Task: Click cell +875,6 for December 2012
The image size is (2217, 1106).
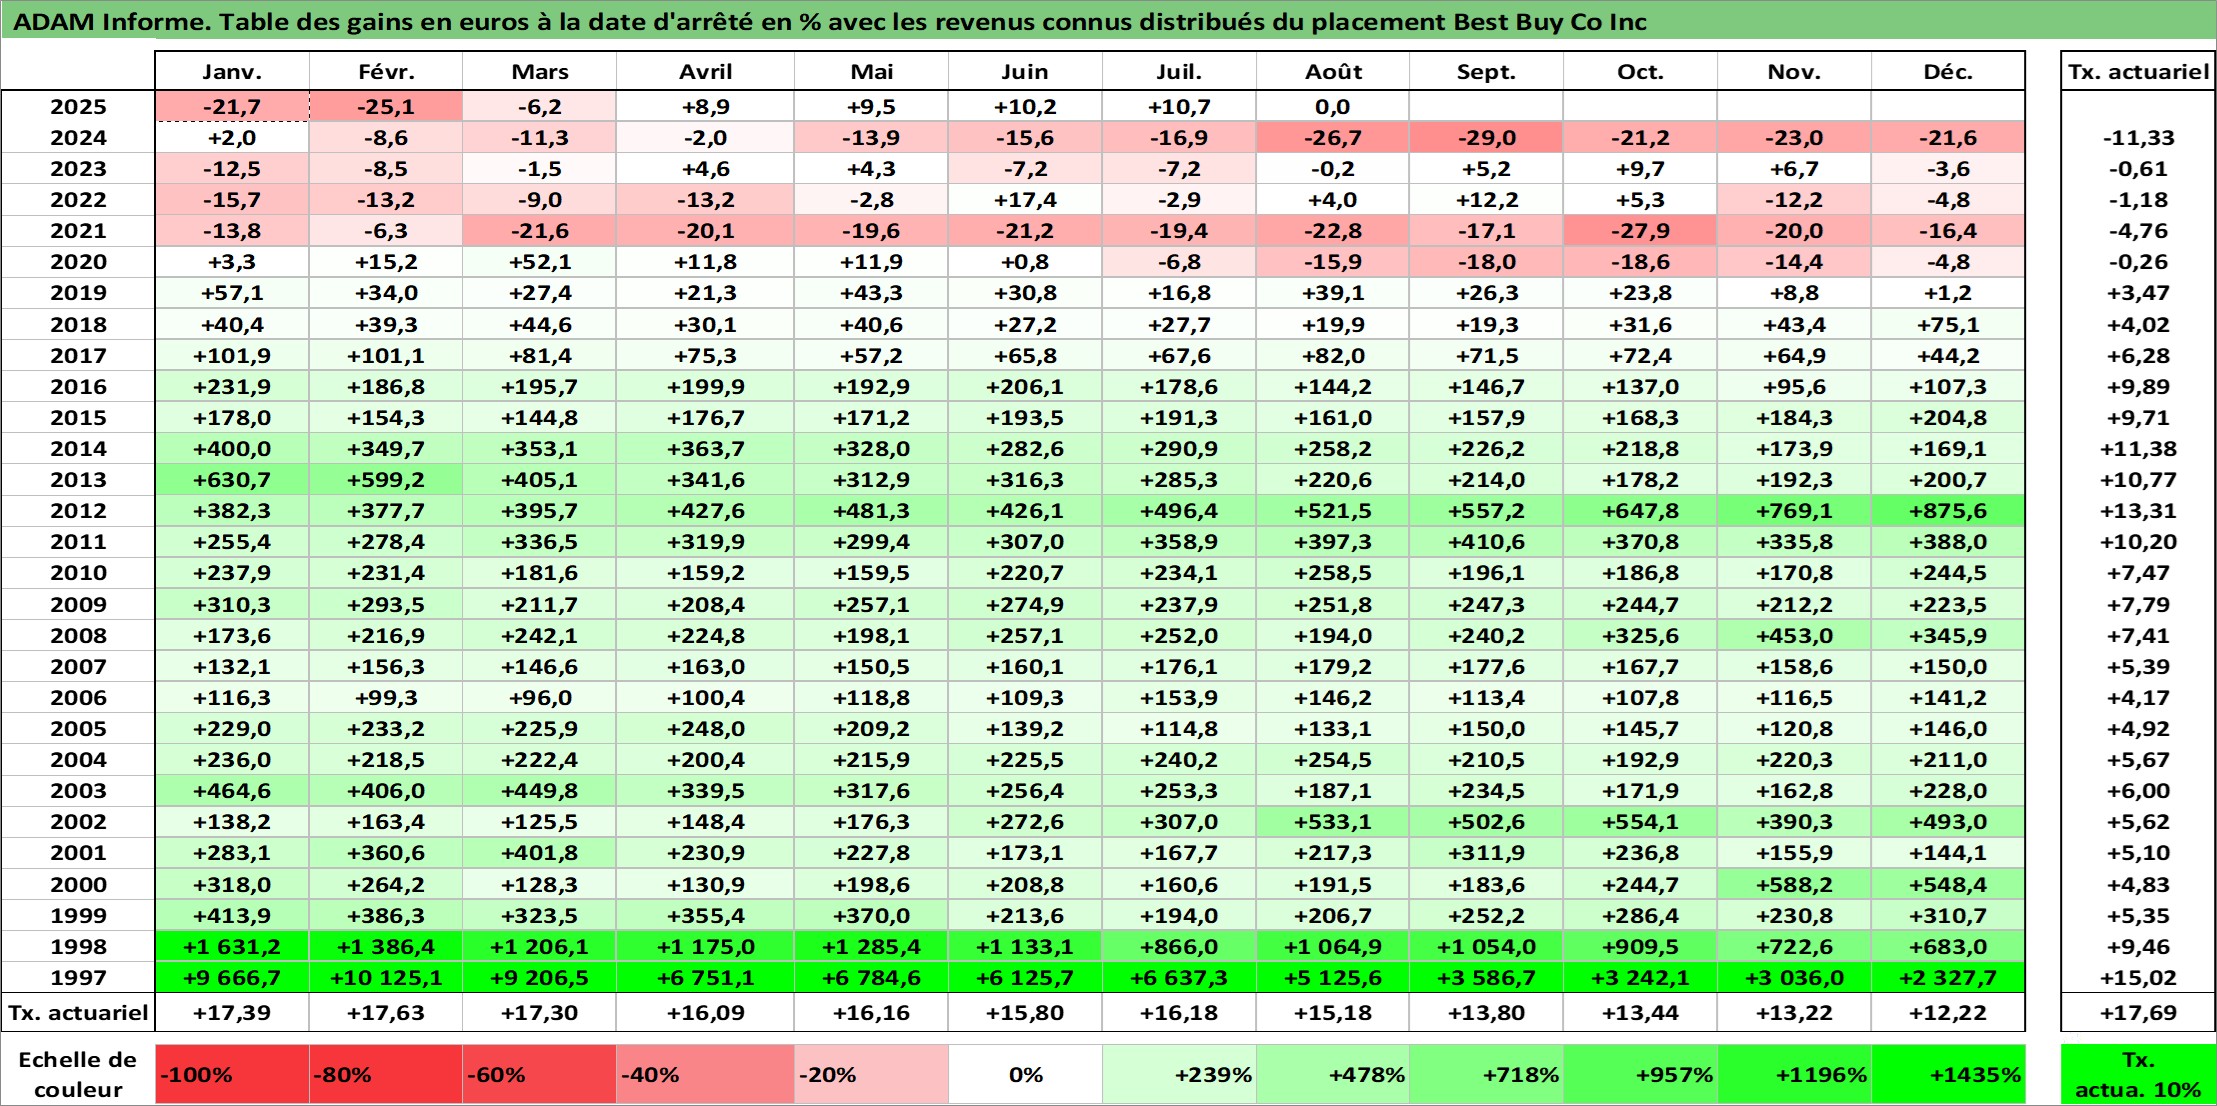Action: coord(1948,511)
